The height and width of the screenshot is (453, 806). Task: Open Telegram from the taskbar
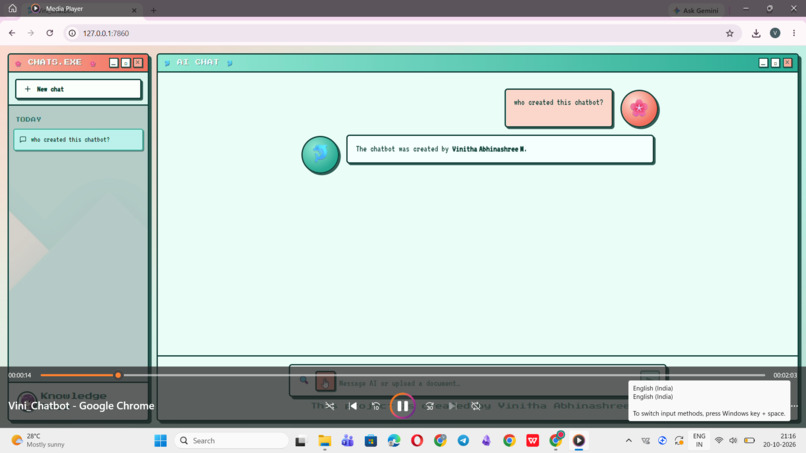[463, 441]
